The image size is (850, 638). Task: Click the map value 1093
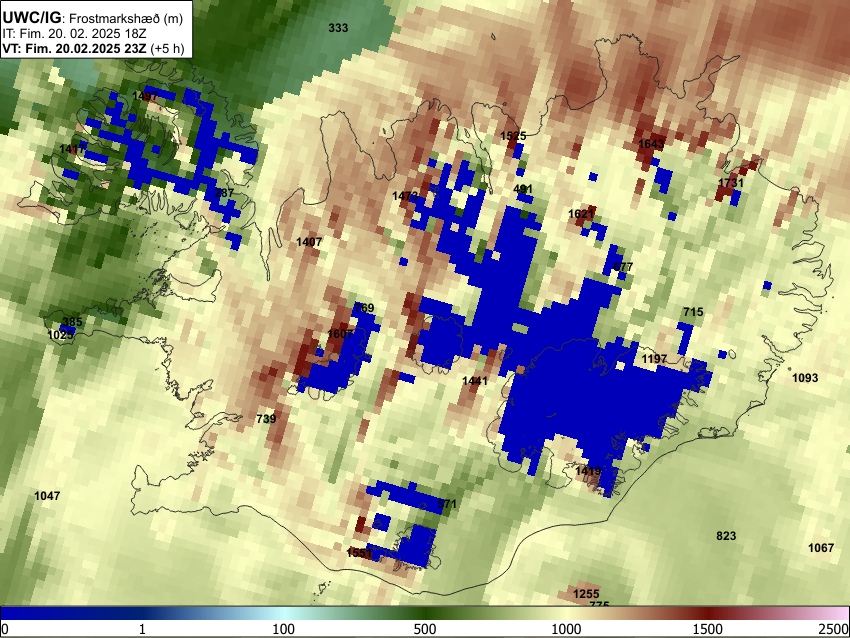click(x=806, y=378)
